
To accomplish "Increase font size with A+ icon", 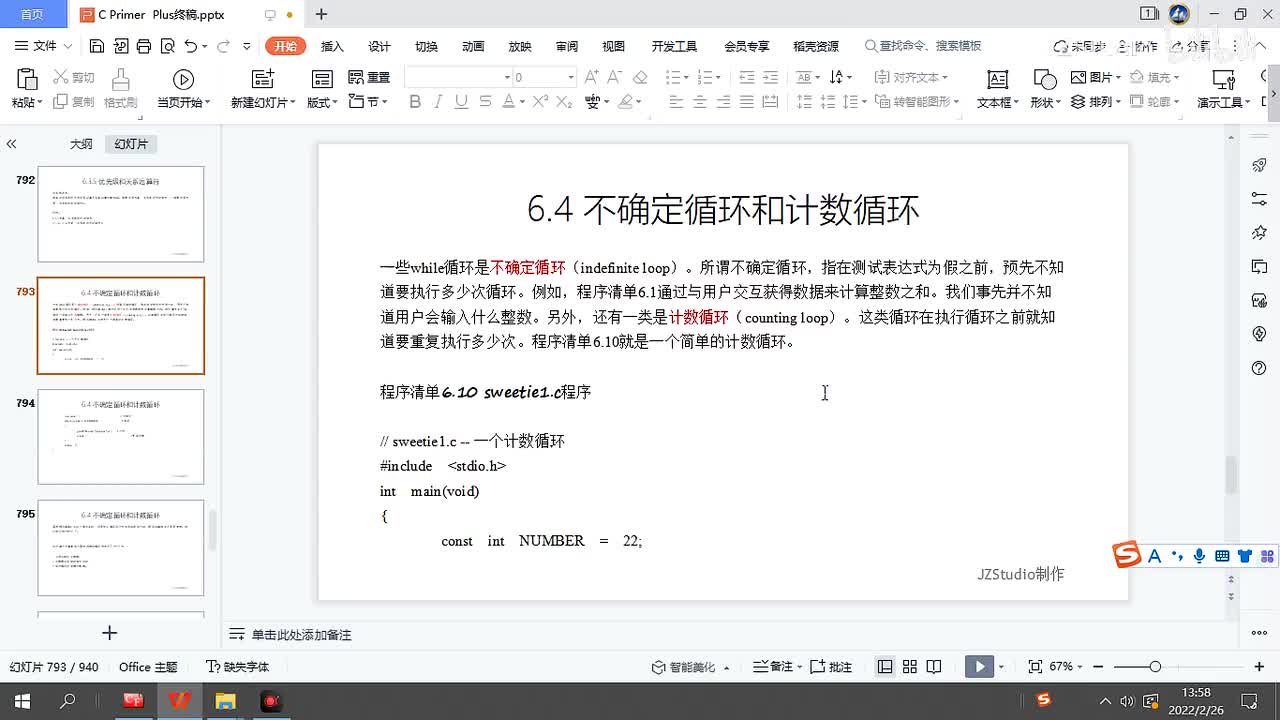I will (x=592, y=78).
